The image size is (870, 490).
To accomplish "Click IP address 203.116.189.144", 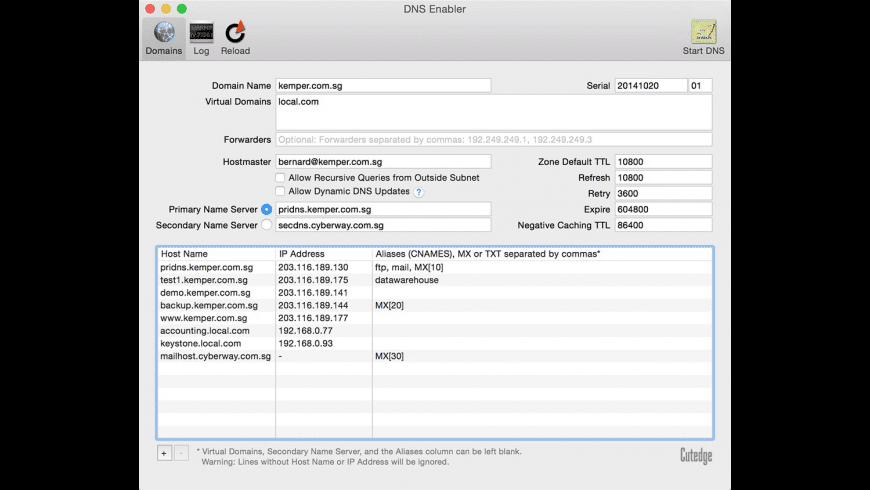I will point(313,305).
